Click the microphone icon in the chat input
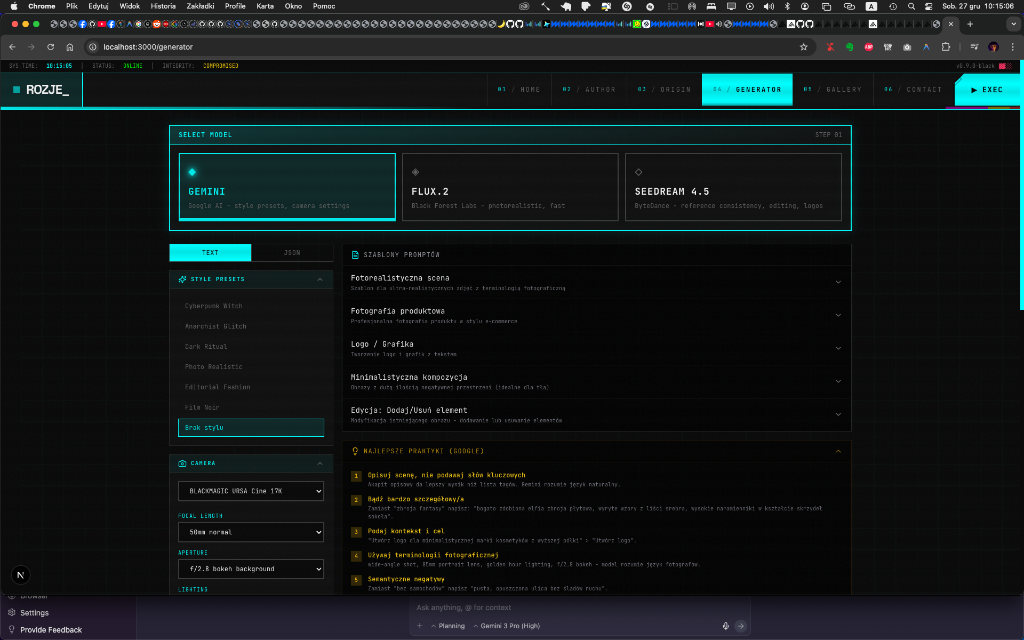This screenshot has height=640, width=1024. 725,626
